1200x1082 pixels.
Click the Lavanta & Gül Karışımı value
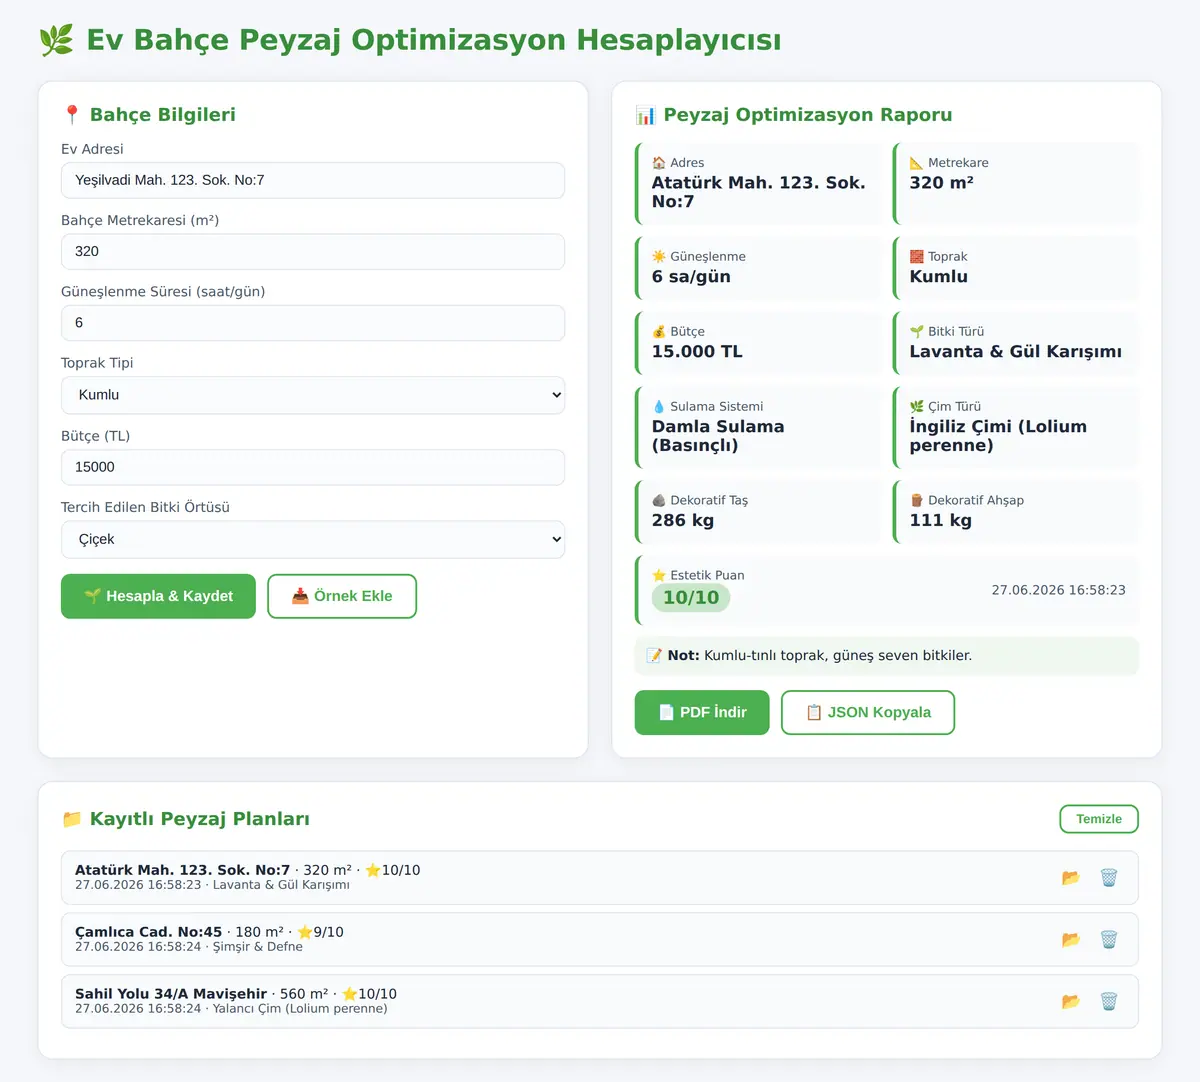coord(1015,352)
